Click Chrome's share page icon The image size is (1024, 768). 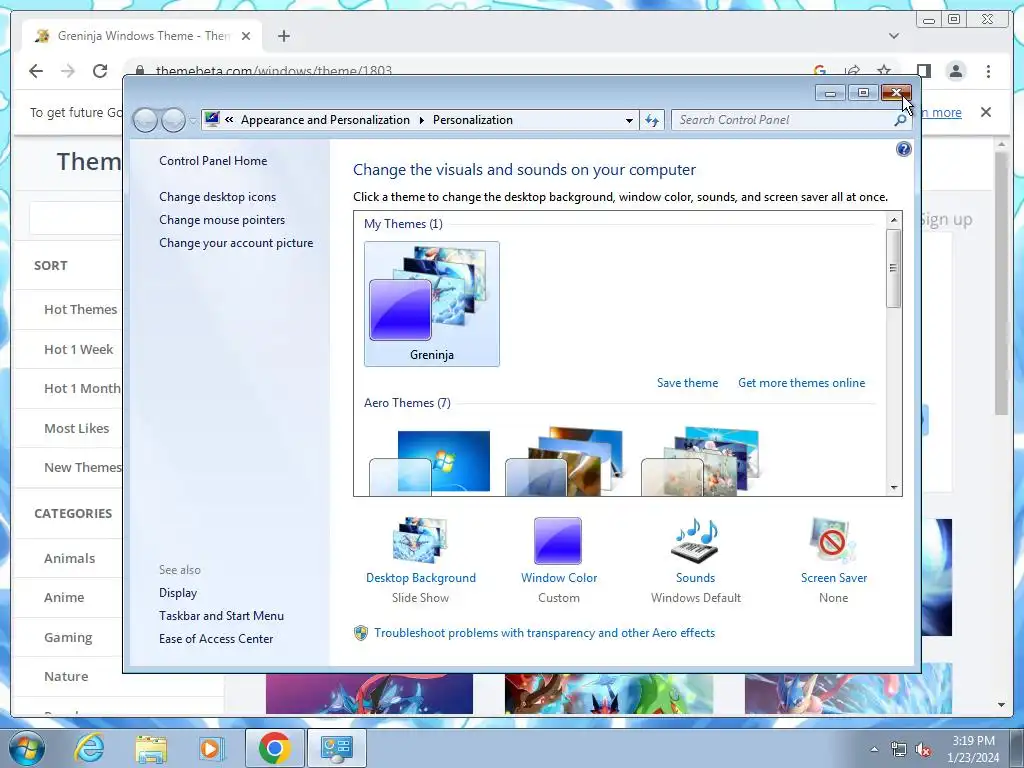852,71
